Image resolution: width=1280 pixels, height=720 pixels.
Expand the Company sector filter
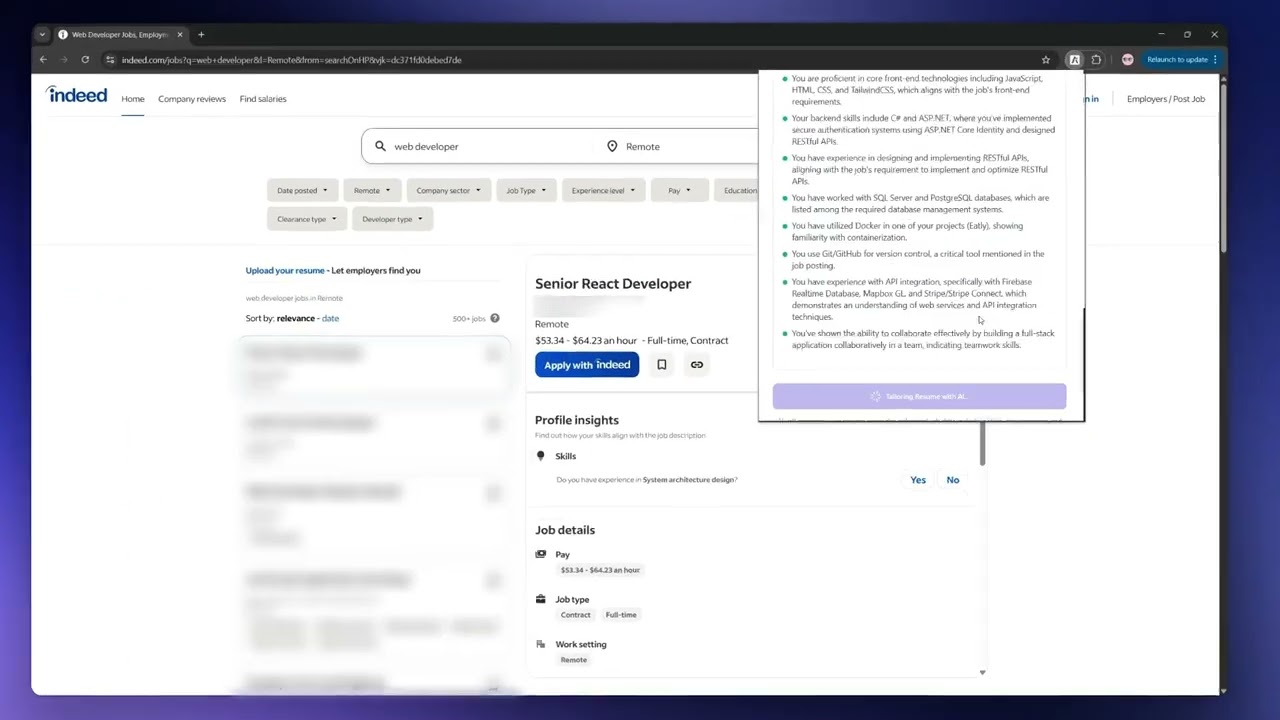pos(448,190)
